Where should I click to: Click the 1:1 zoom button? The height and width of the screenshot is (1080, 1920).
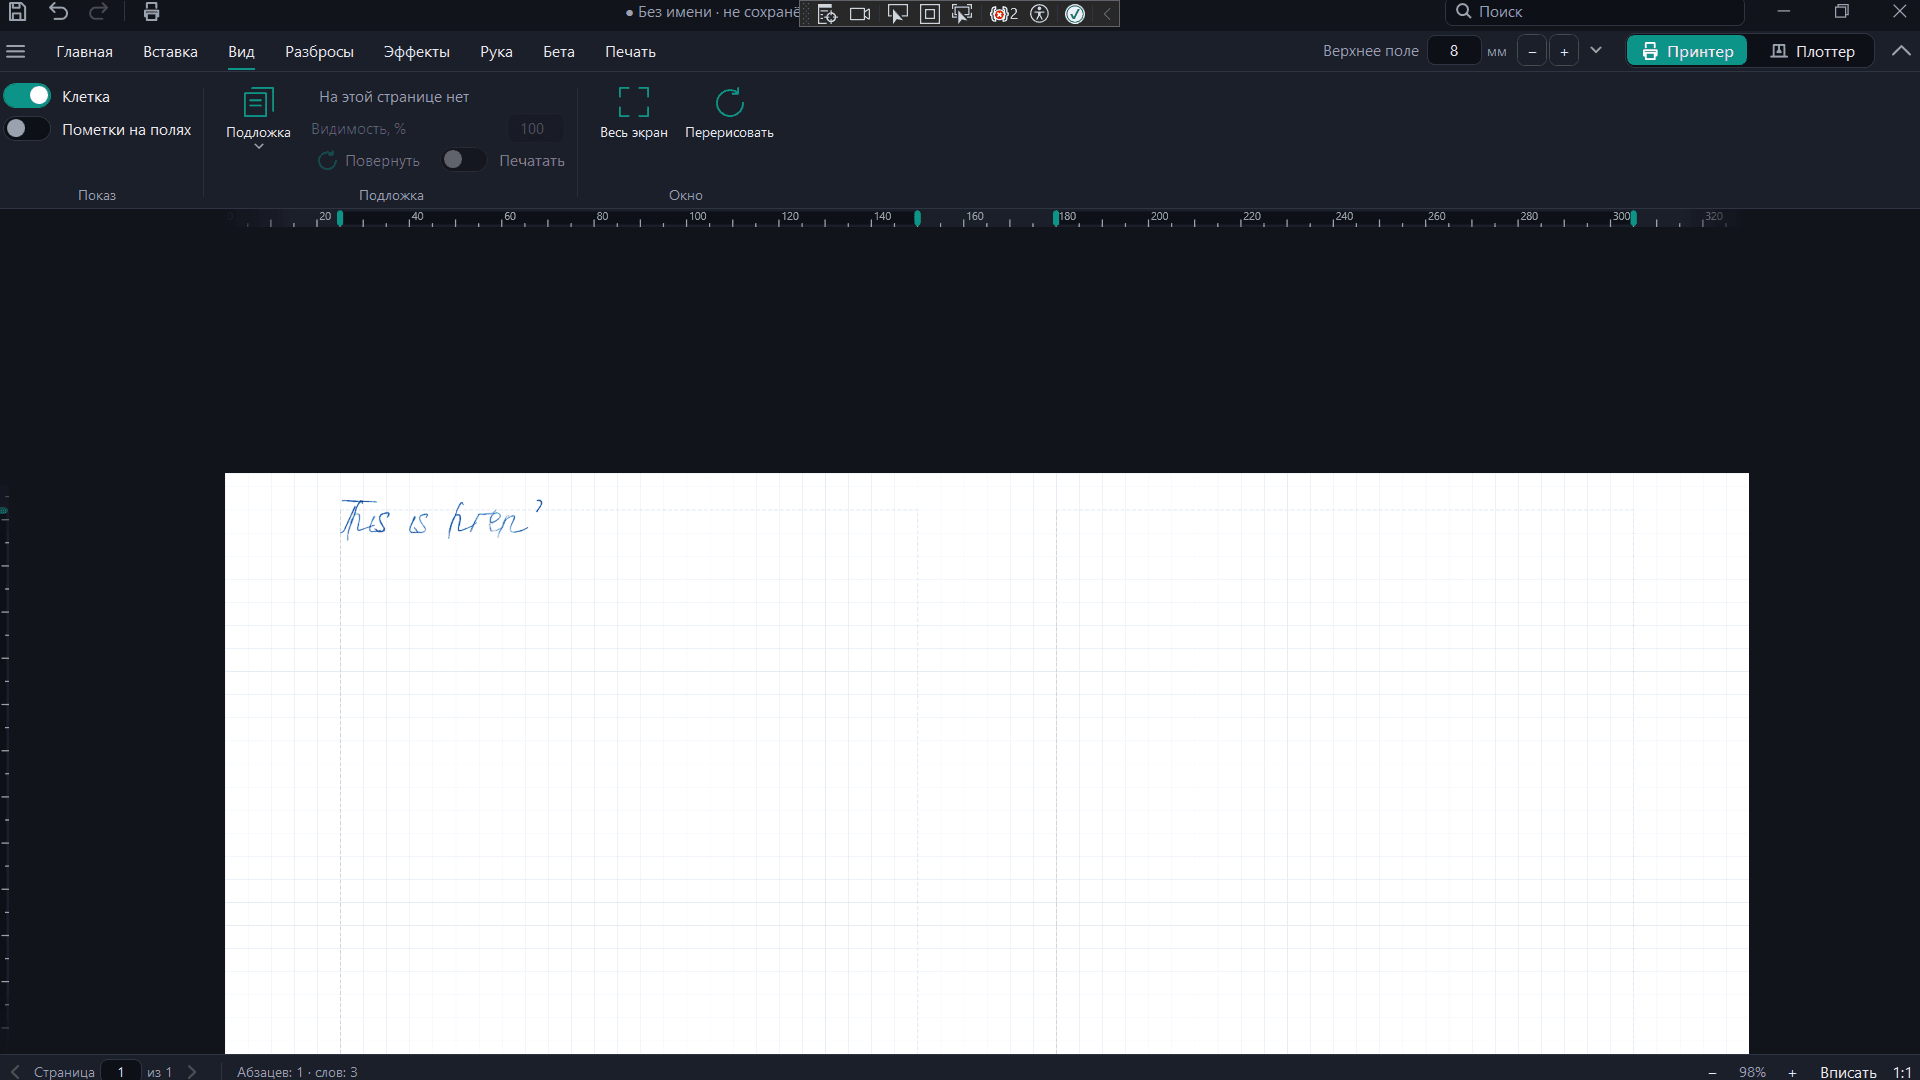tap(1902, 1072)
